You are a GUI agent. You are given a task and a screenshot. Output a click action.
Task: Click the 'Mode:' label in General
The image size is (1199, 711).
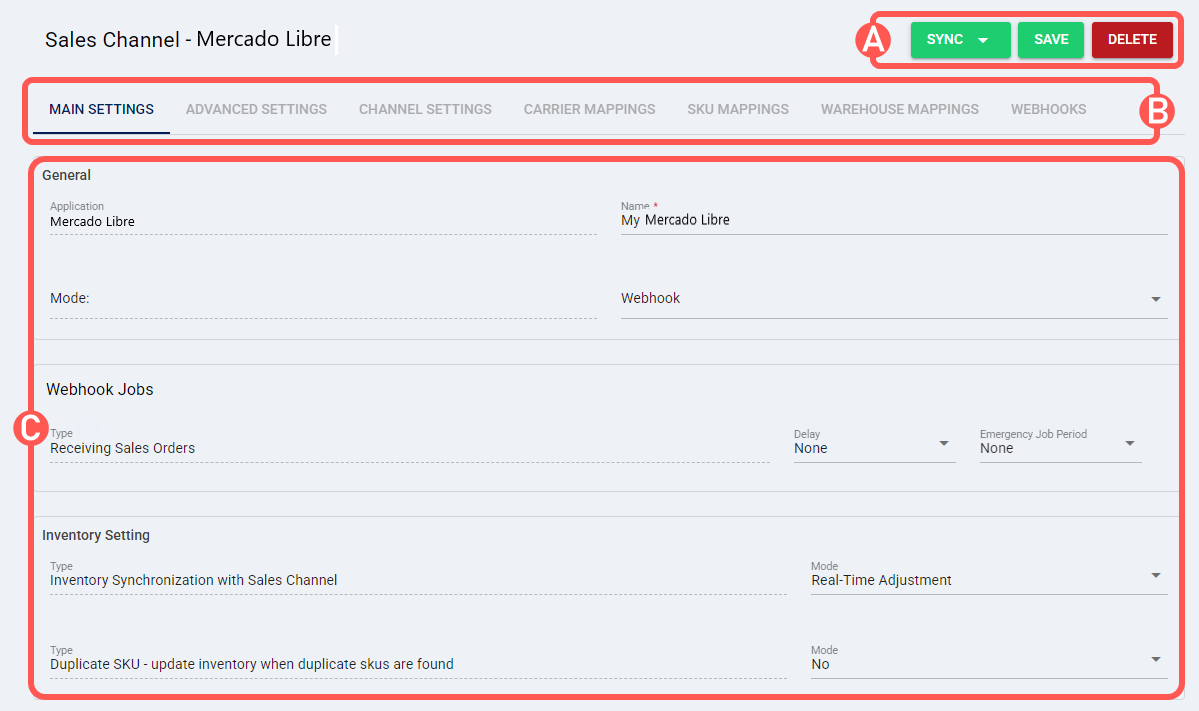(70, 298)
